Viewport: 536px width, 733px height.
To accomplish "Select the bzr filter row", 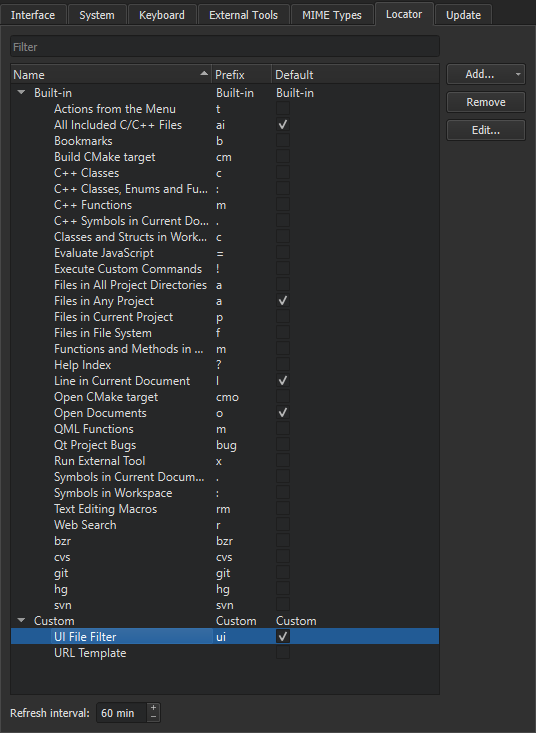I will tap(225, 541).
